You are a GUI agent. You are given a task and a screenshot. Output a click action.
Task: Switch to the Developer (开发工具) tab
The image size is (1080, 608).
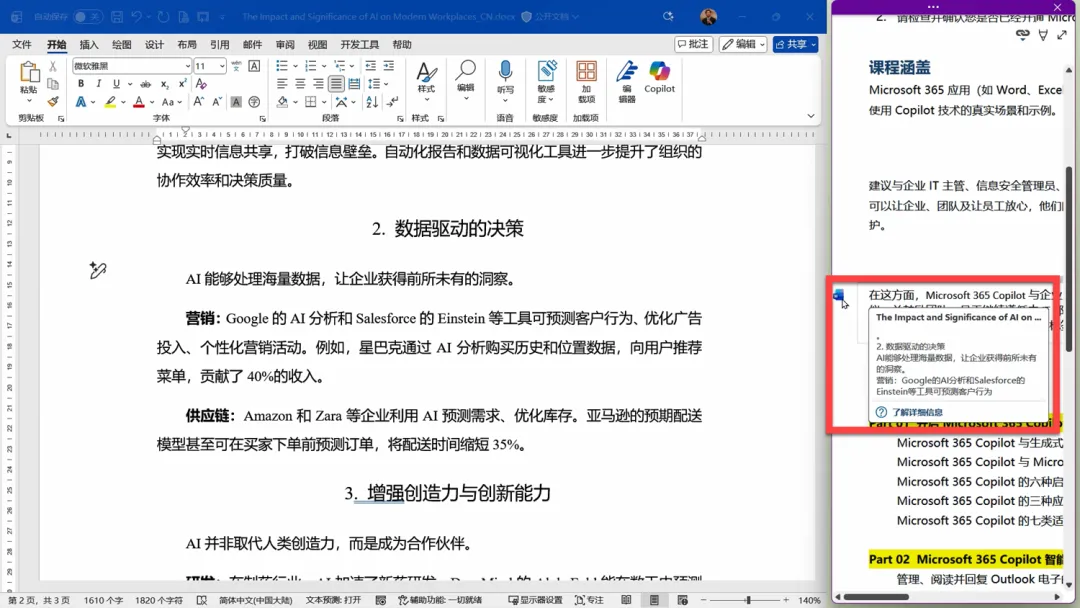point(360,44)
